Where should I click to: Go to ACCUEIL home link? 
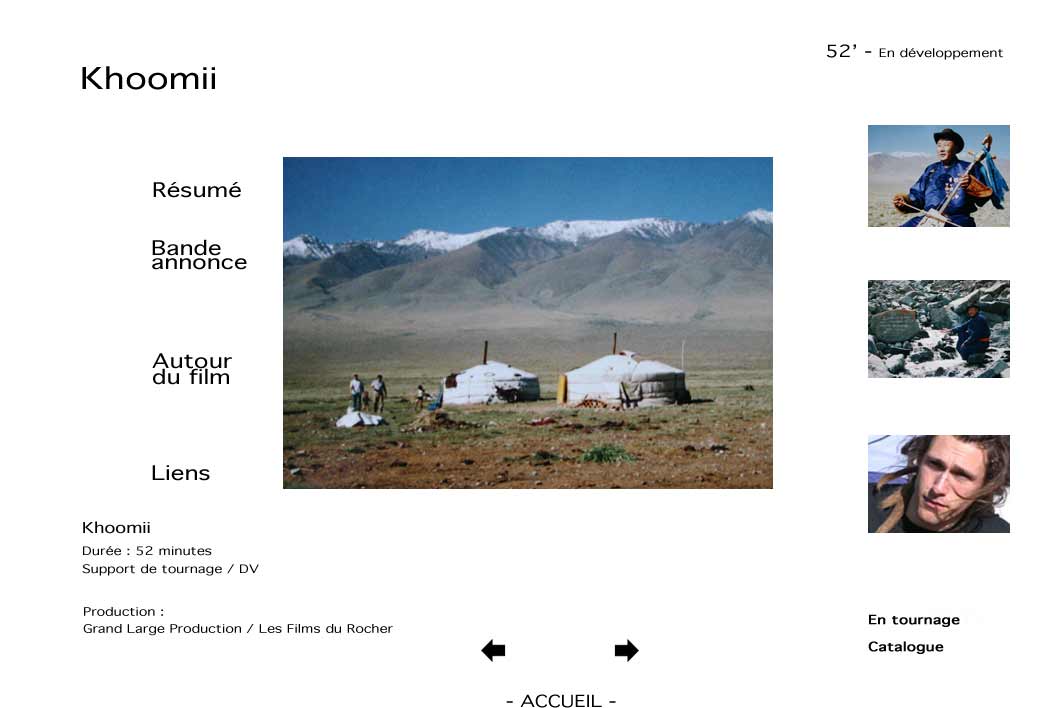[x=561, y=701]
